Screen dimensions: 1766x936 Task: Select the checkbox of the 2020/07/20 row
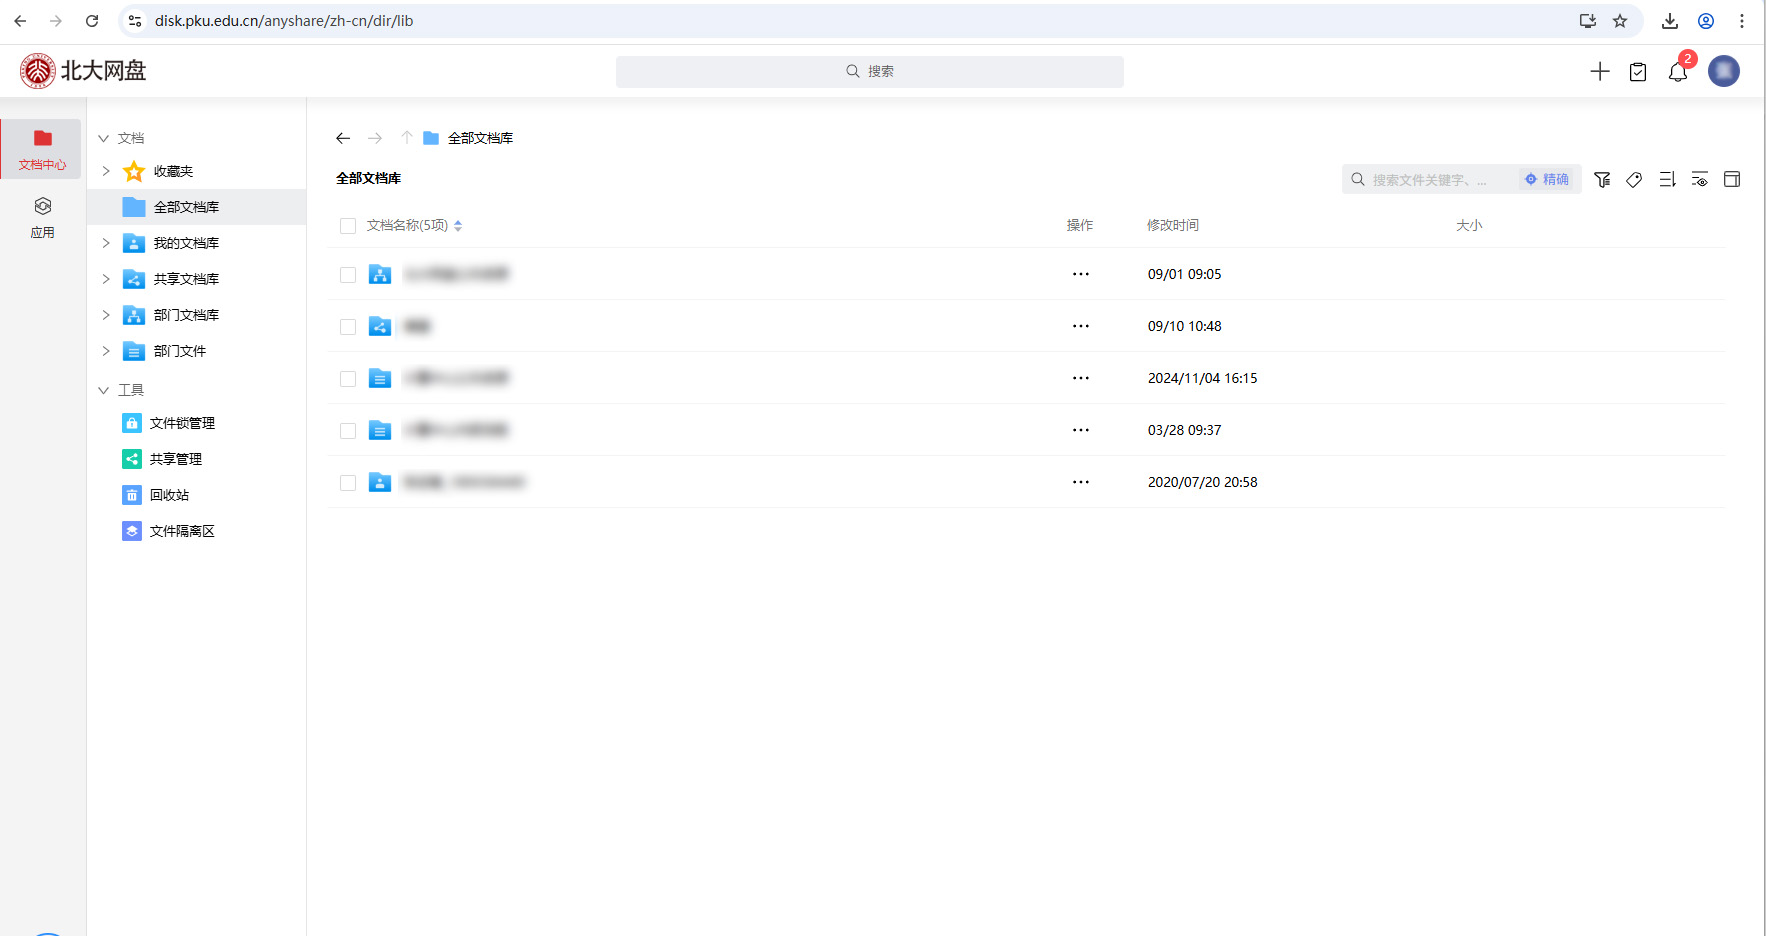(348, 483)
